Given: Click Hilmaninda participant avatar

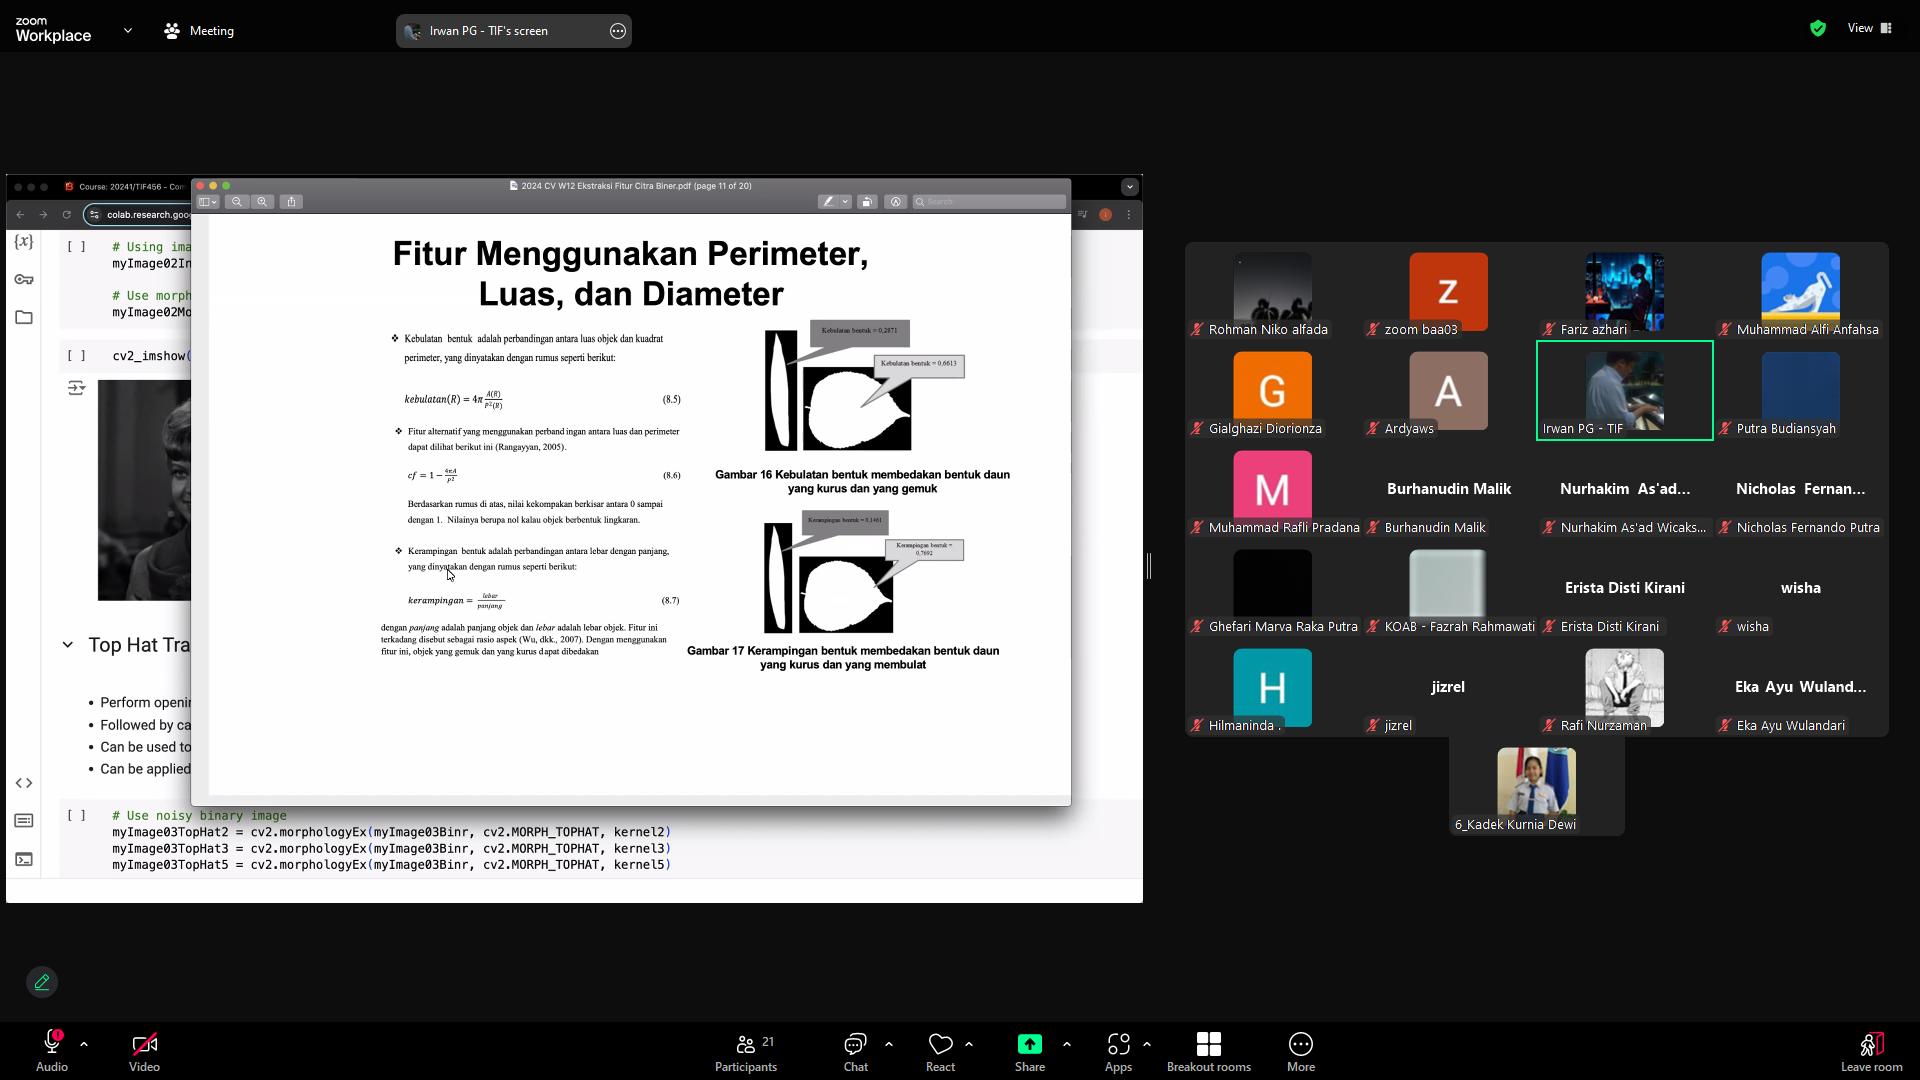Looking at the screenshot, I should (x=1272, y=687).
